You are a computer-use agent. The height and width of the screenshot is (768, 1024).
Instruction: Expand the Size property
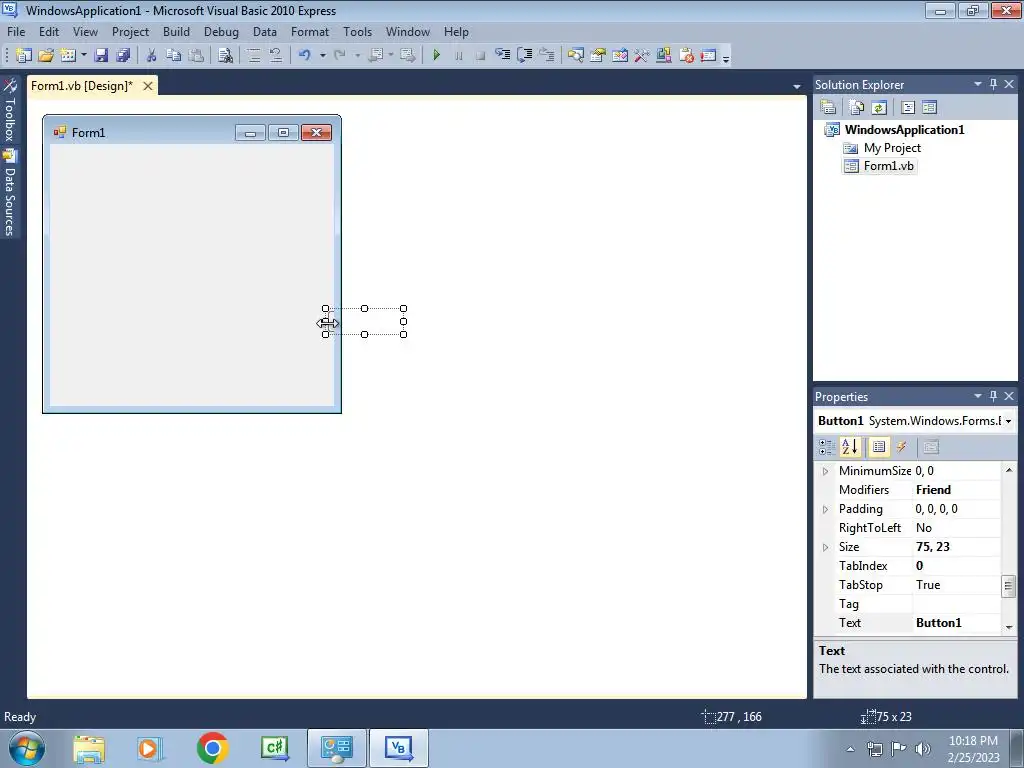(825, 547)
